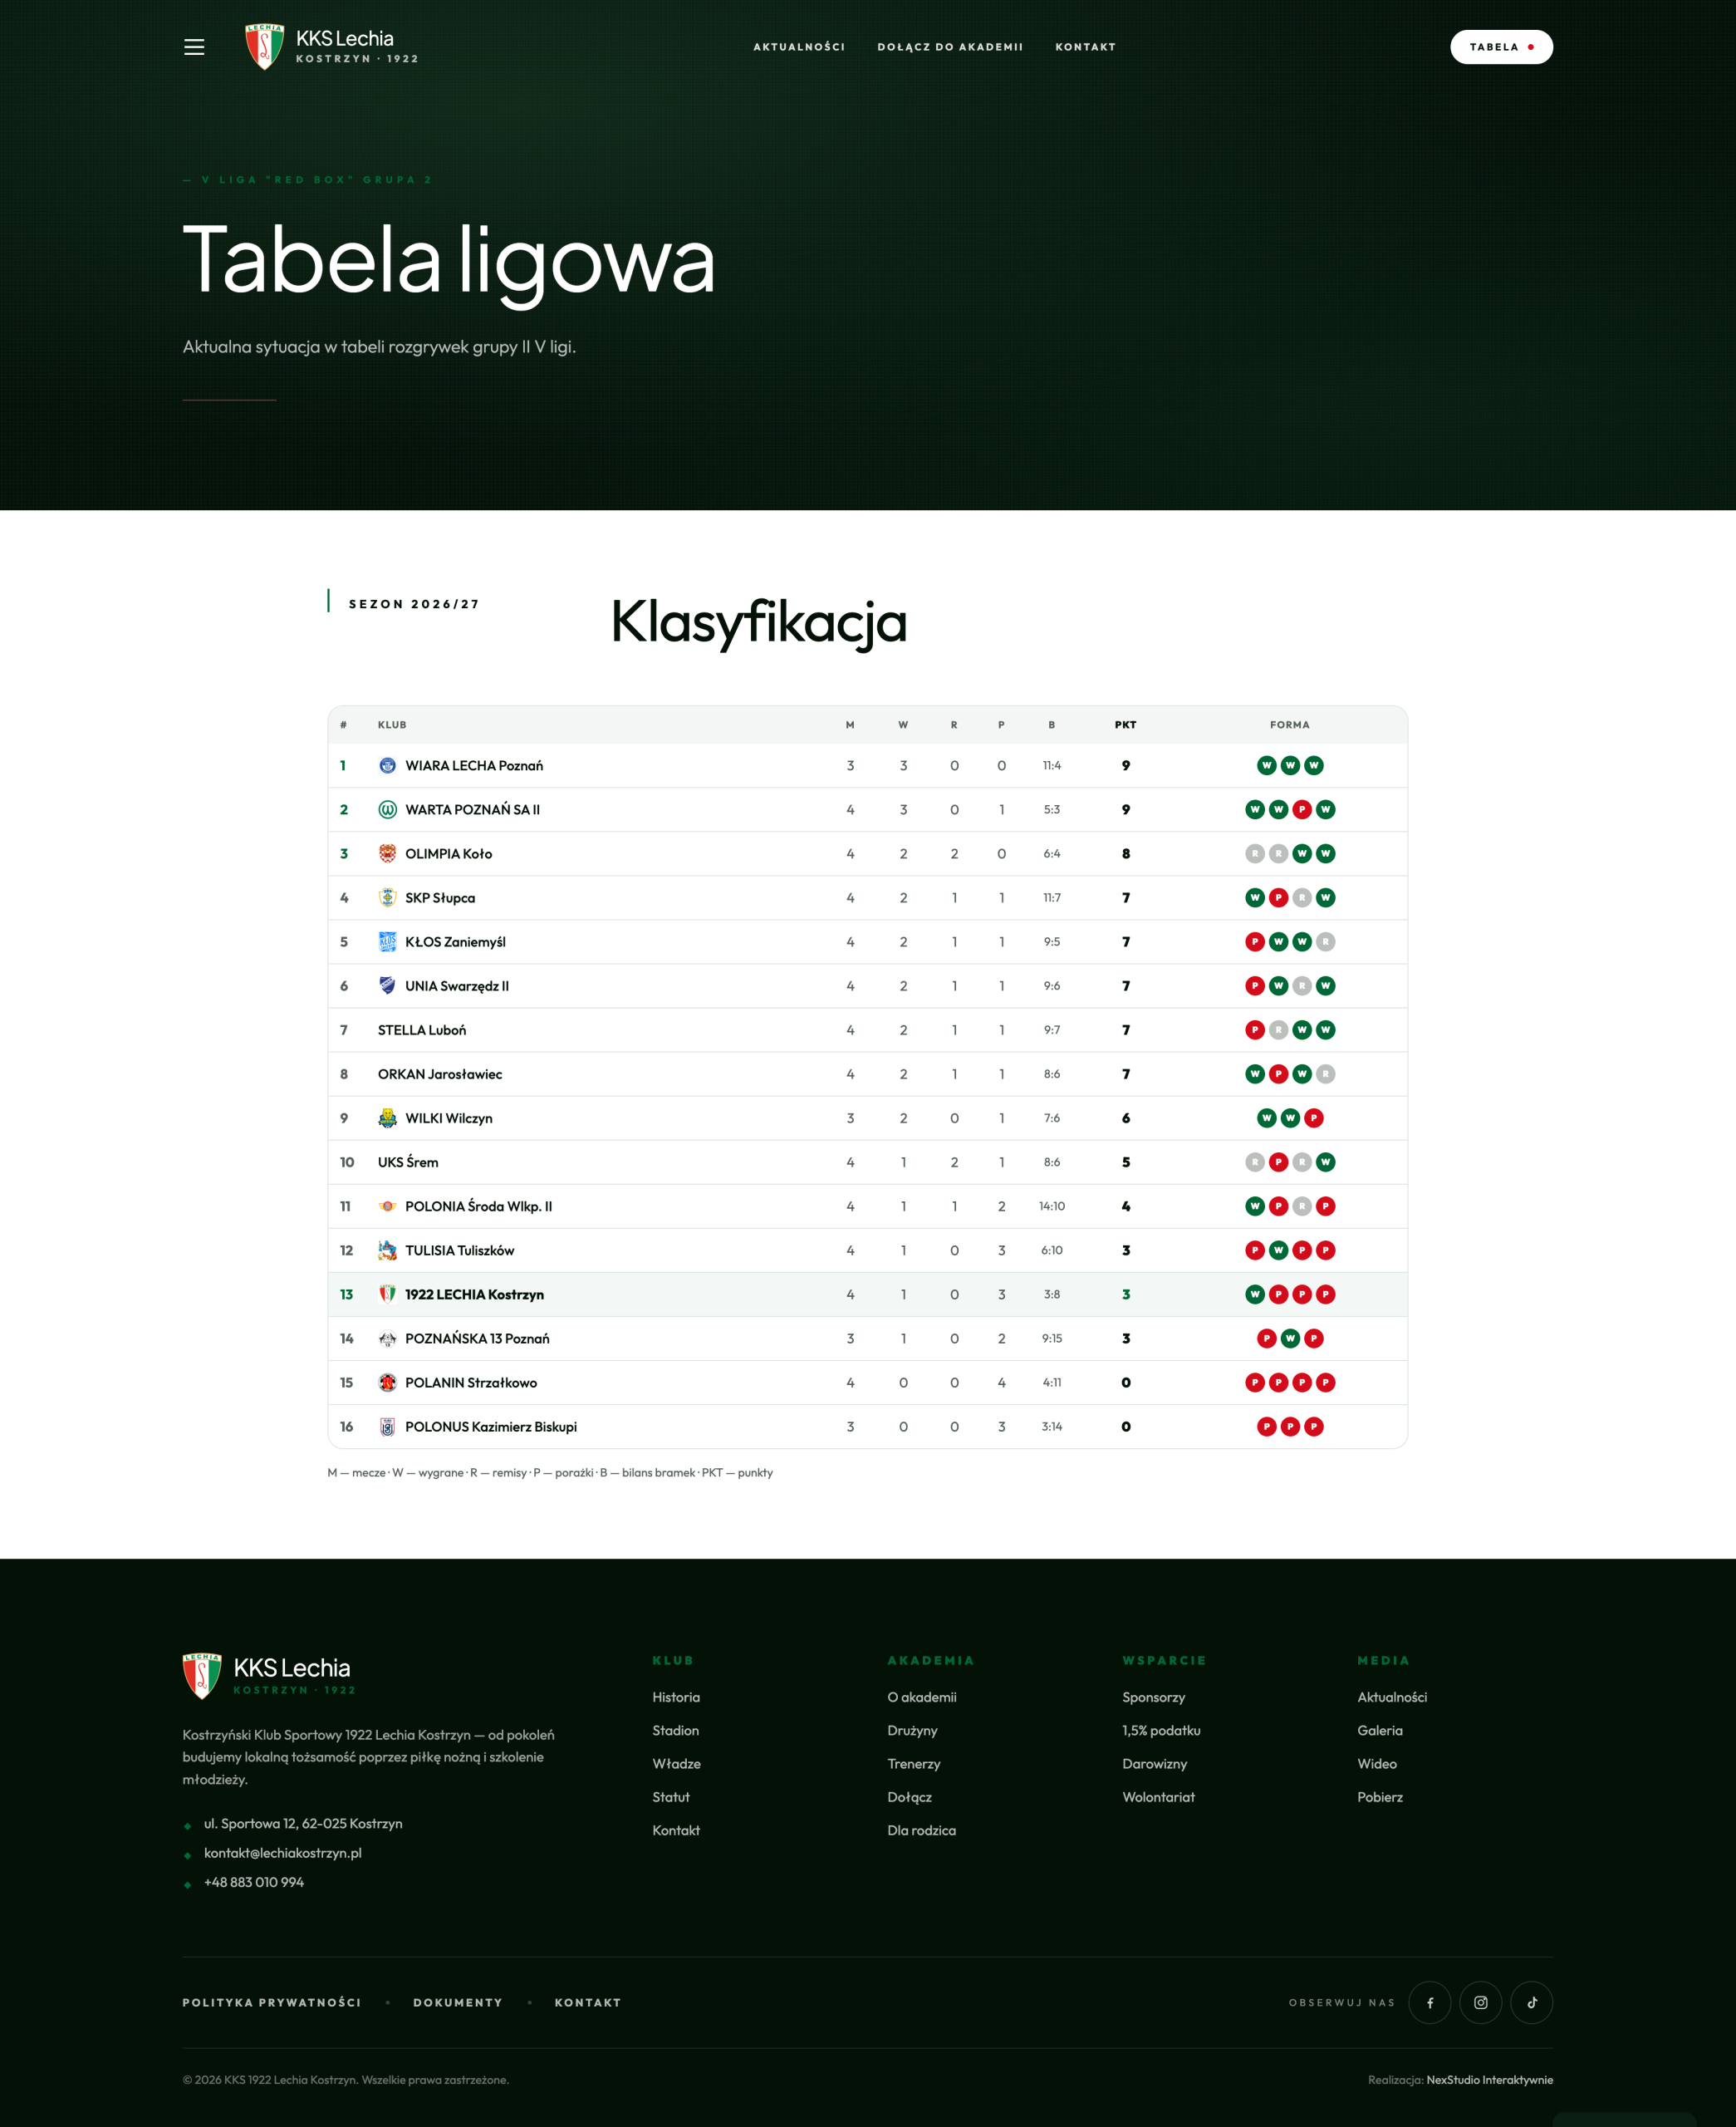Click first form badge in OLIMPIA Koło row
Screen dimensions: 1736x2127
pos(1255,854)
